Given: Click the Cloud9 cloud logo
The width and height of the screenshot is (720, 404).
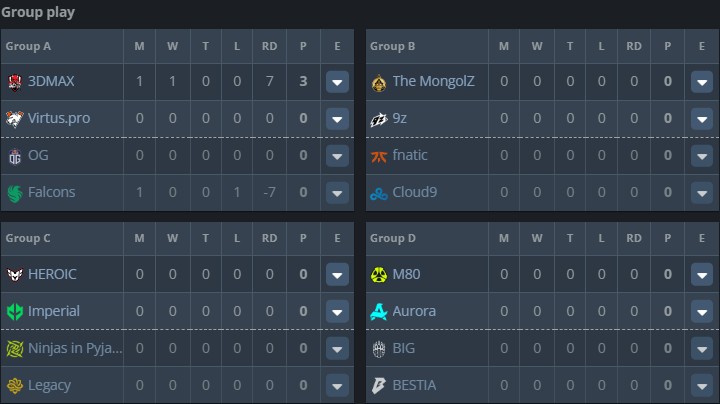Looking at the screenshot, I should (379, 192).
